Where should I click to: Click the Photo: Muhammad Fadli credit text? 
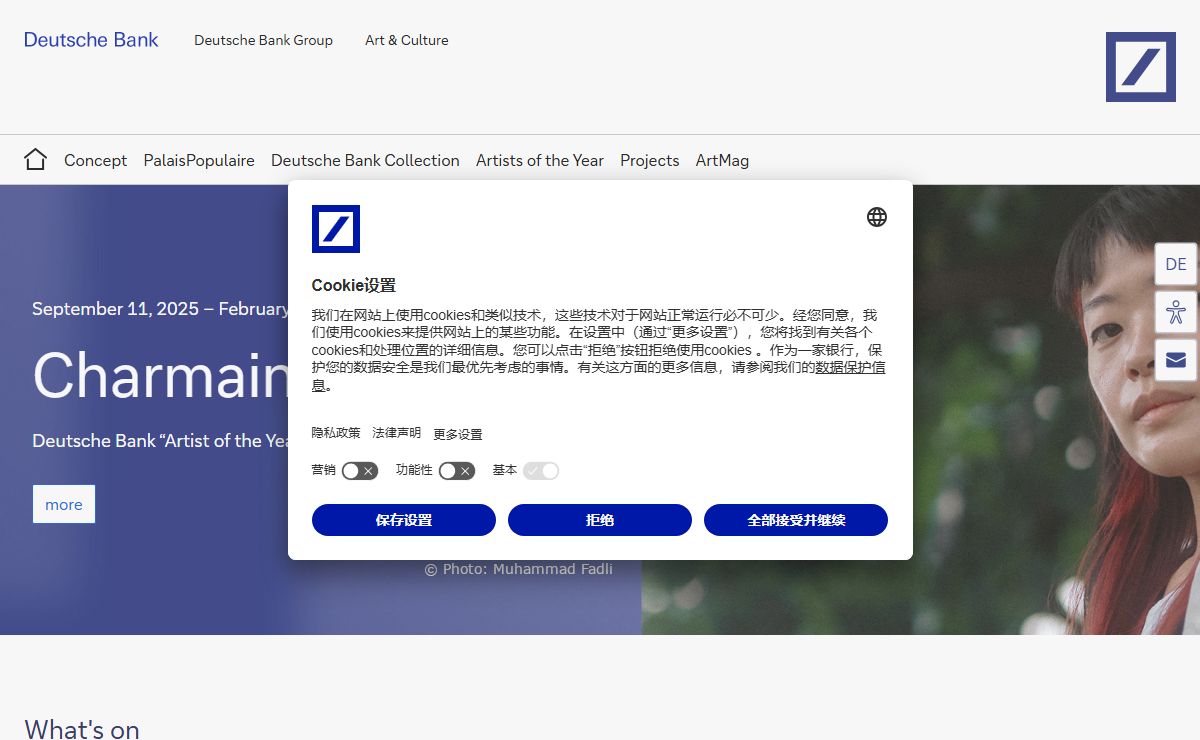tap(519, 569)
